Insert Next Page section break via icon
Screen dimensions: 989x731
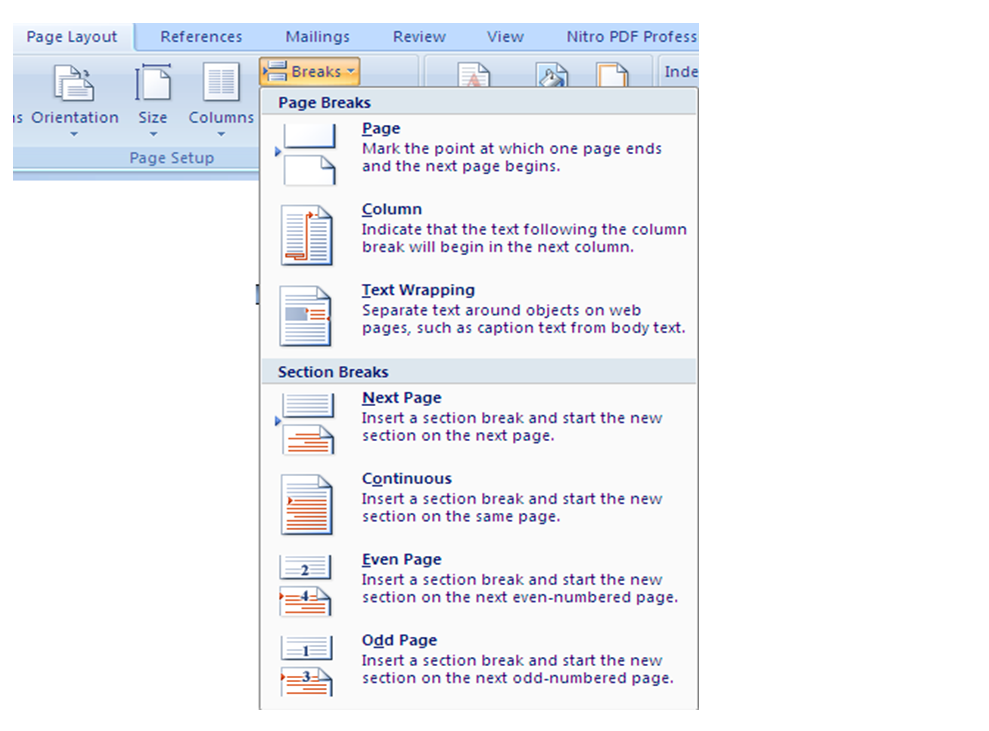[x=306, y=423]
